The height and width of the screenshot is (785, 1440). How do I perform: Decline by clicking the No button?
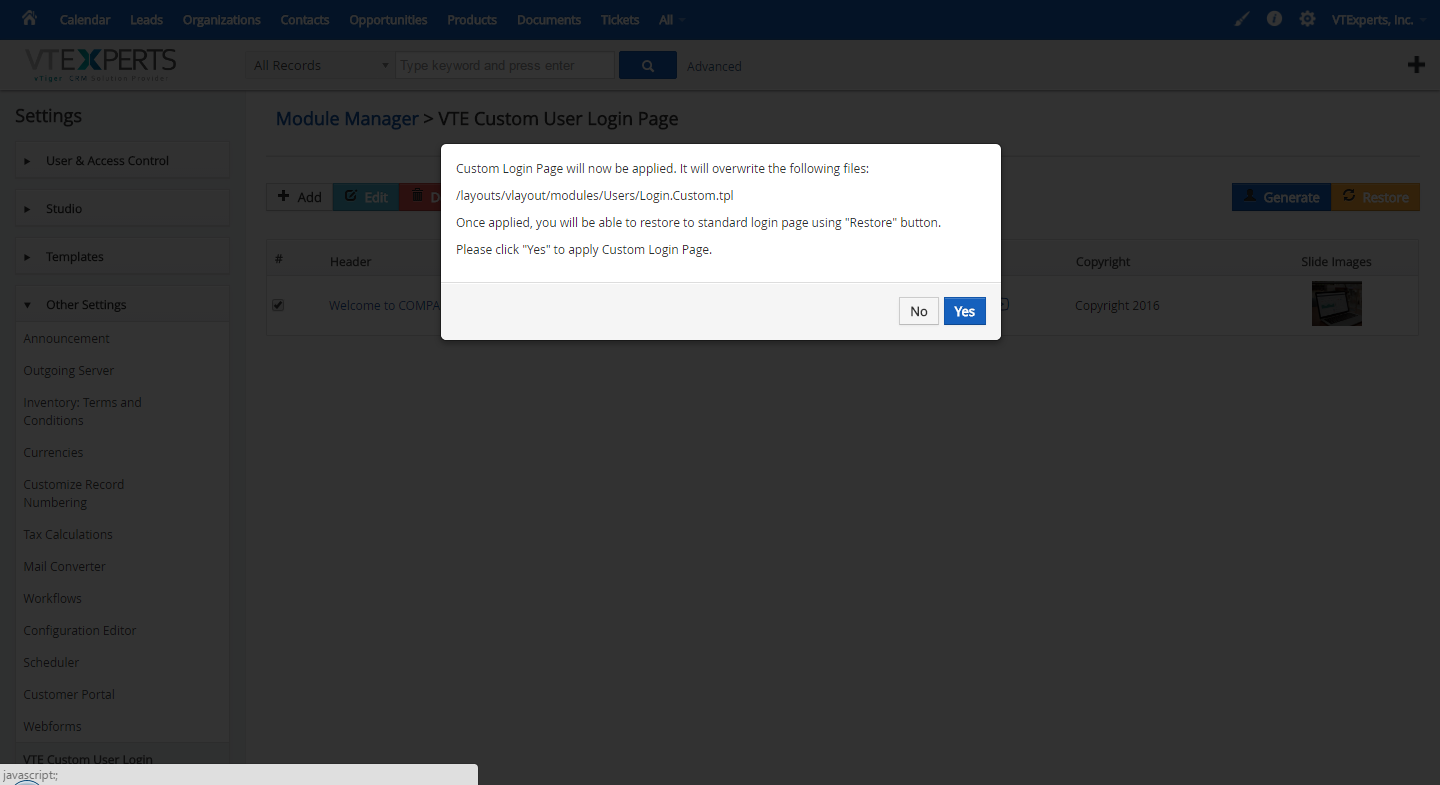click(918, 311)
